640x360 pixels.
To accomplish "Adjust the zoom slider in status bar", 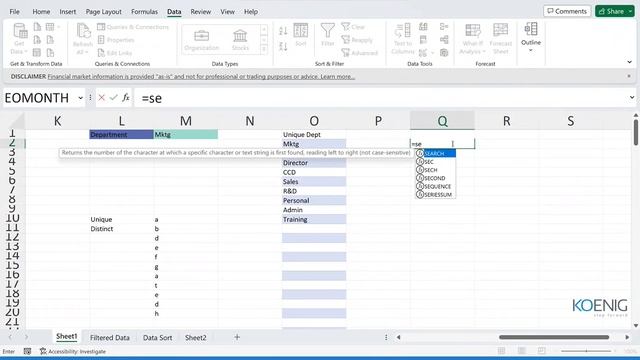I will (586, 351).
